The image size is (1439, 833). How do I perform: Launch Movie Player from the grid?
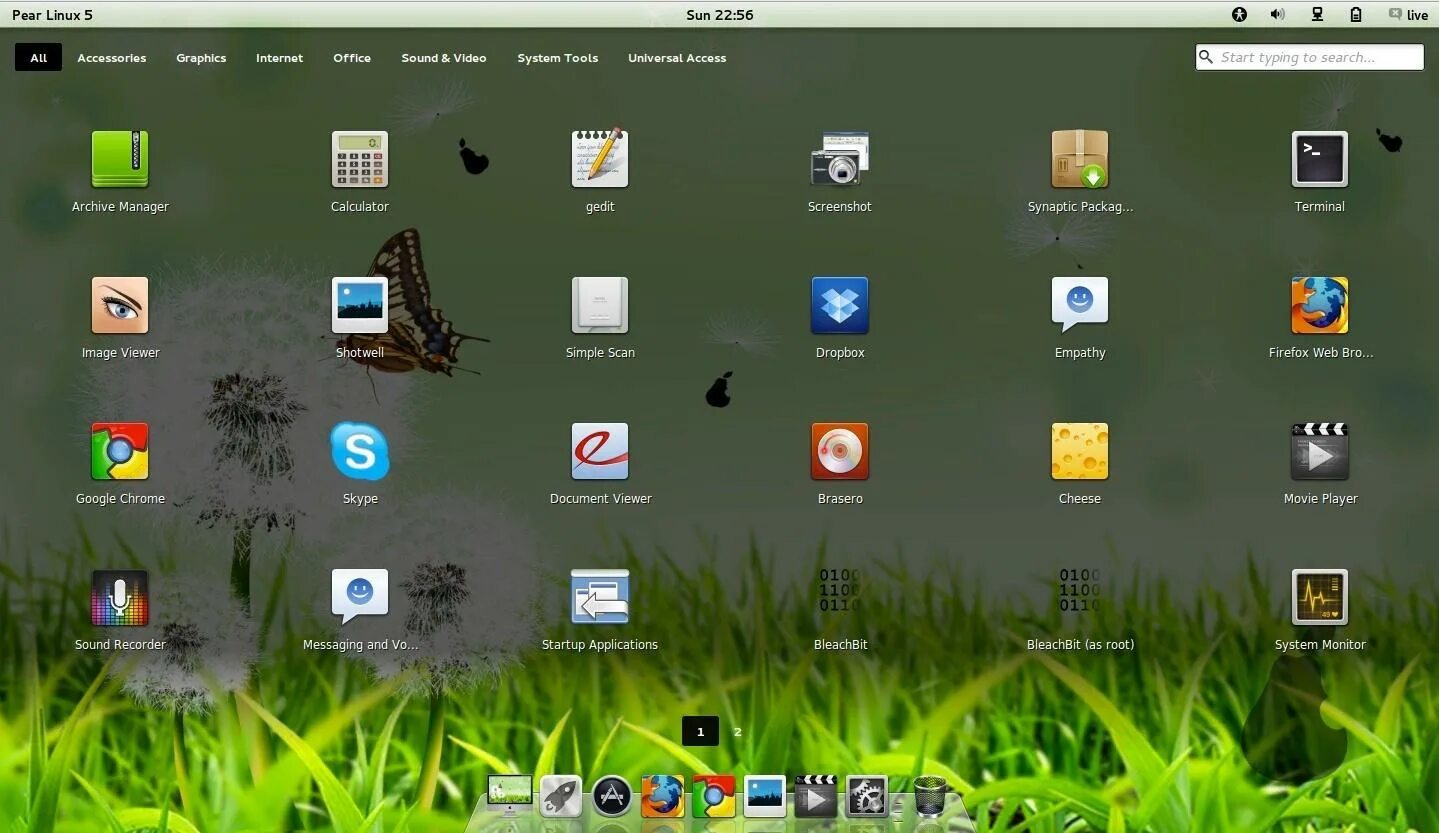coord(1320,452)
